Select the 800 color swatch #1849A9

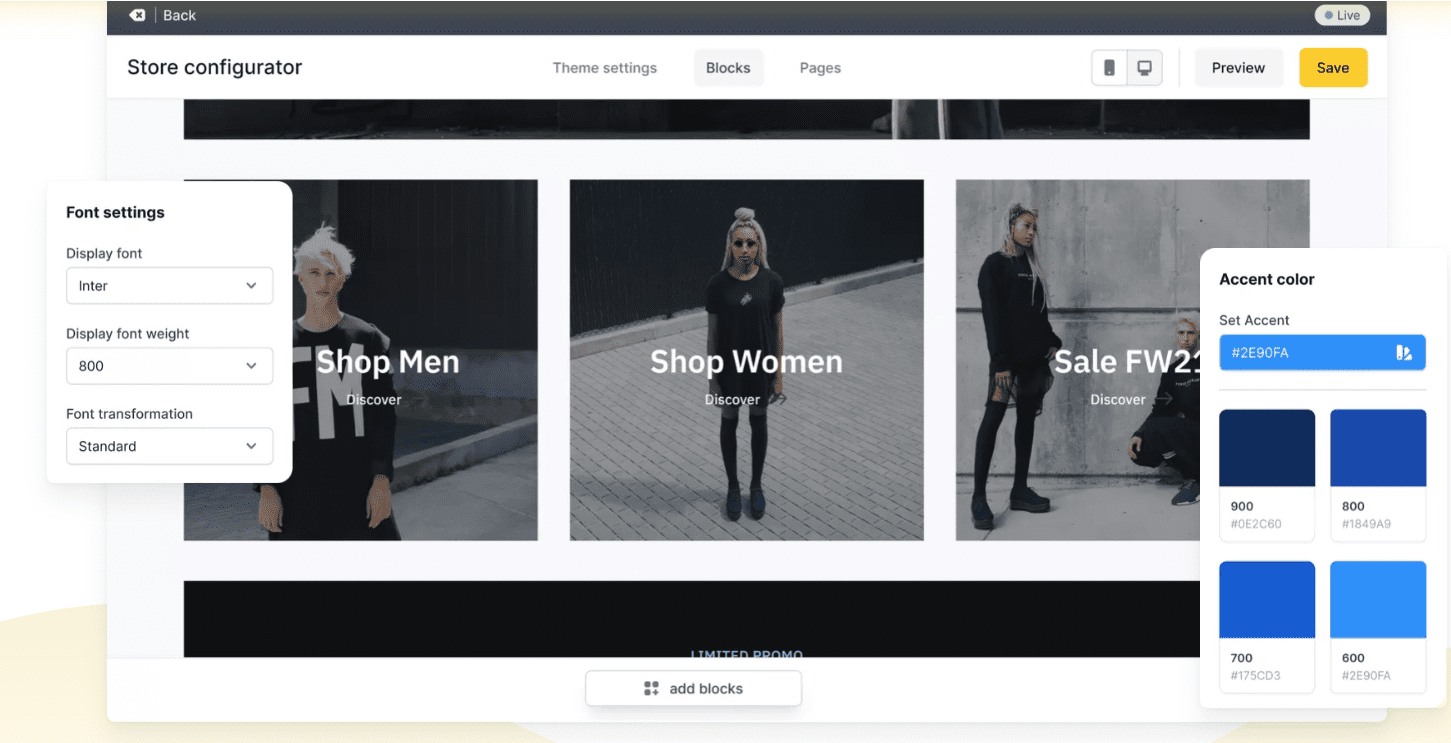pos(1378,448)
